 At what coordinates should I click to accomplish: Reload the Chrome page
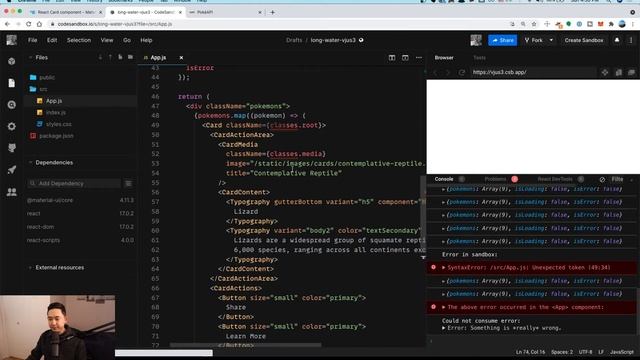pyautogui.click(x=29, y=24)
